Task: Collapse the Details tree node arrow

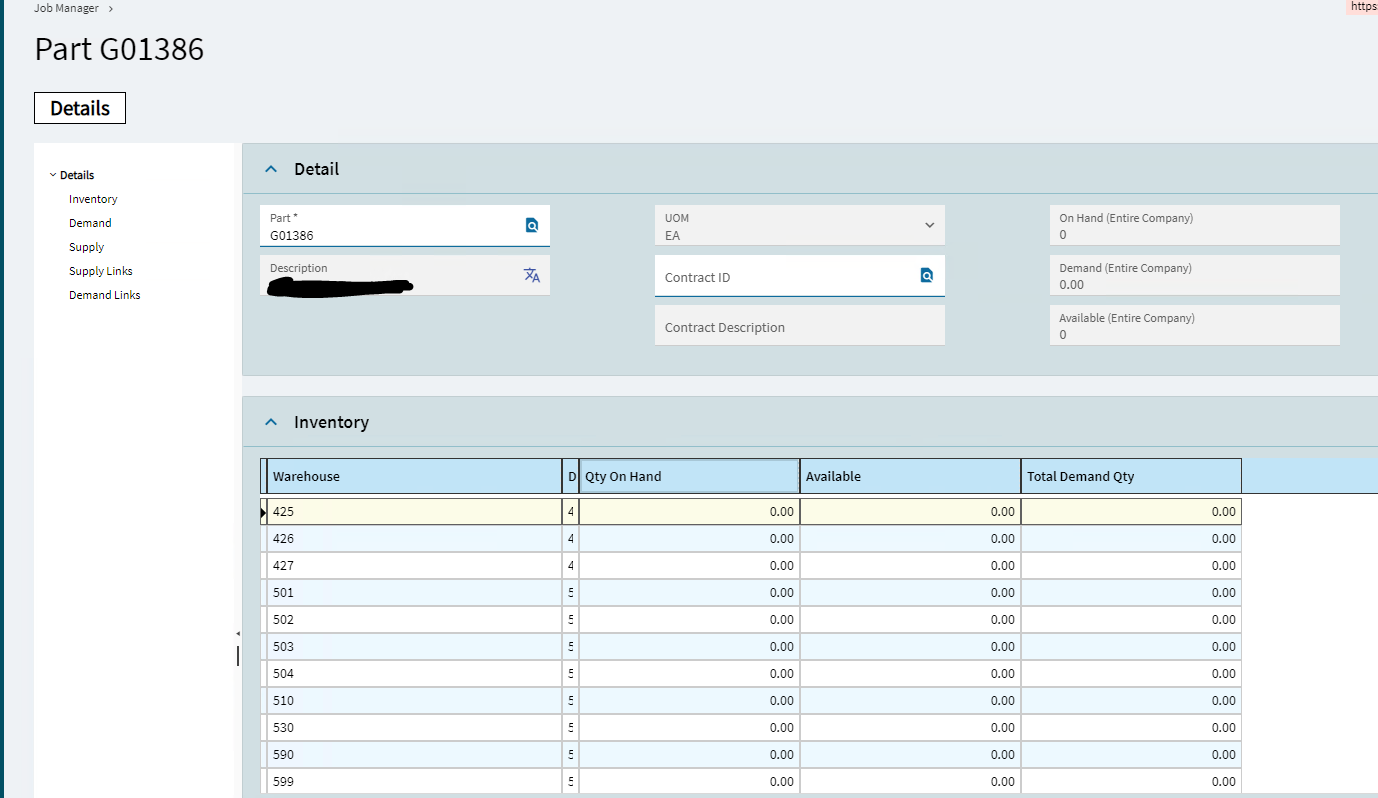Action: tap(53, 175)
